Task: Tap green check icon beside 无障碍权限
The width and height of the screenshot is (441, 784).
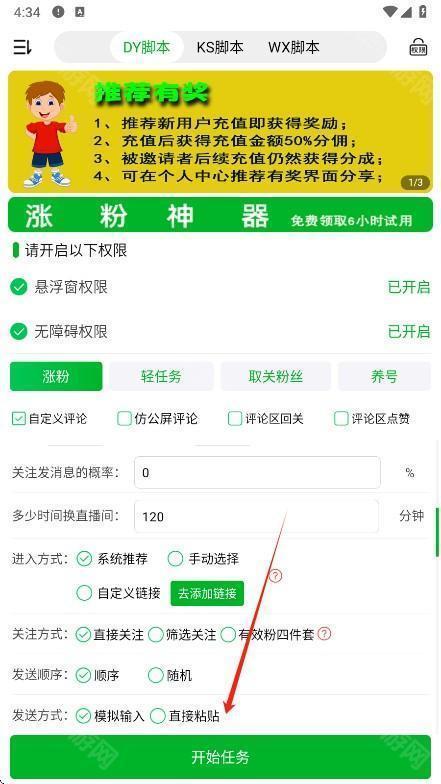Action: coord(19,332)
